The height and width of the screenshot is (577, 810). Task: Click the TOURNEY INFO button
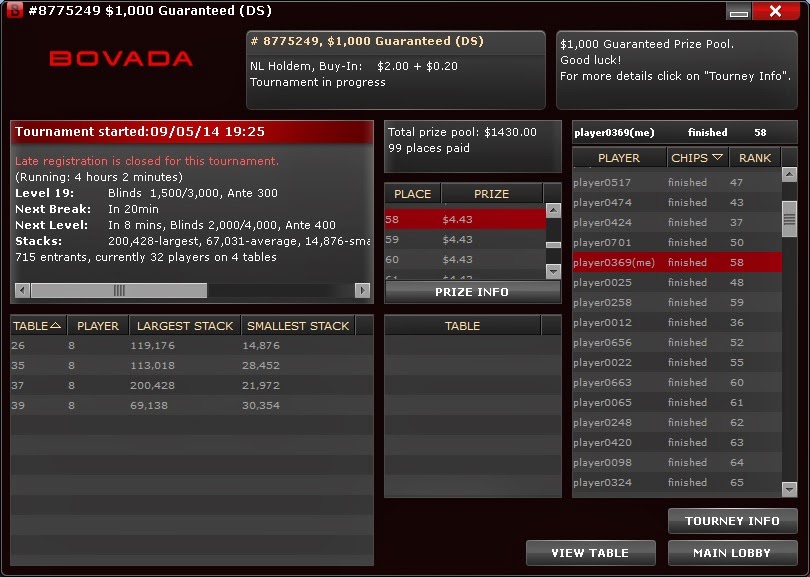click(733, 521)
